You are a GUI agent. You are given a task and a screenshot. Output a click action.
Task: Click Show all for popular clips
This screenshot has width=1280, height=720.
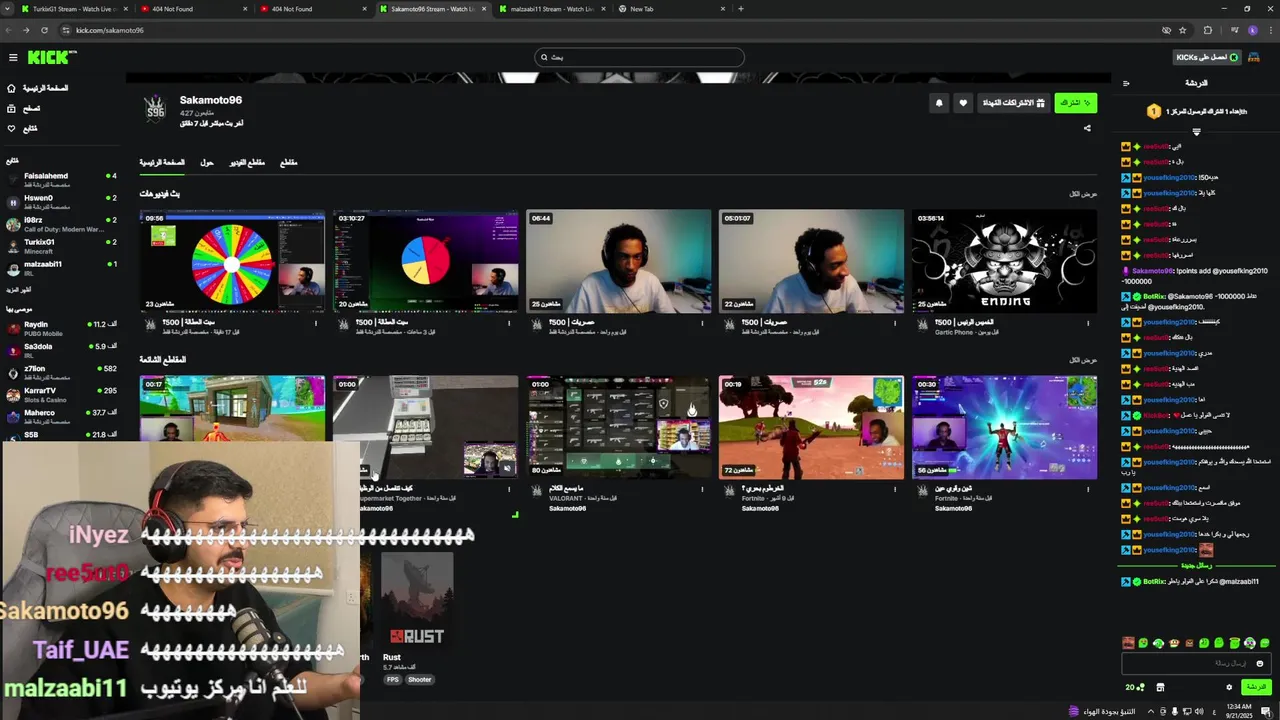click(x=1083, y=360)
